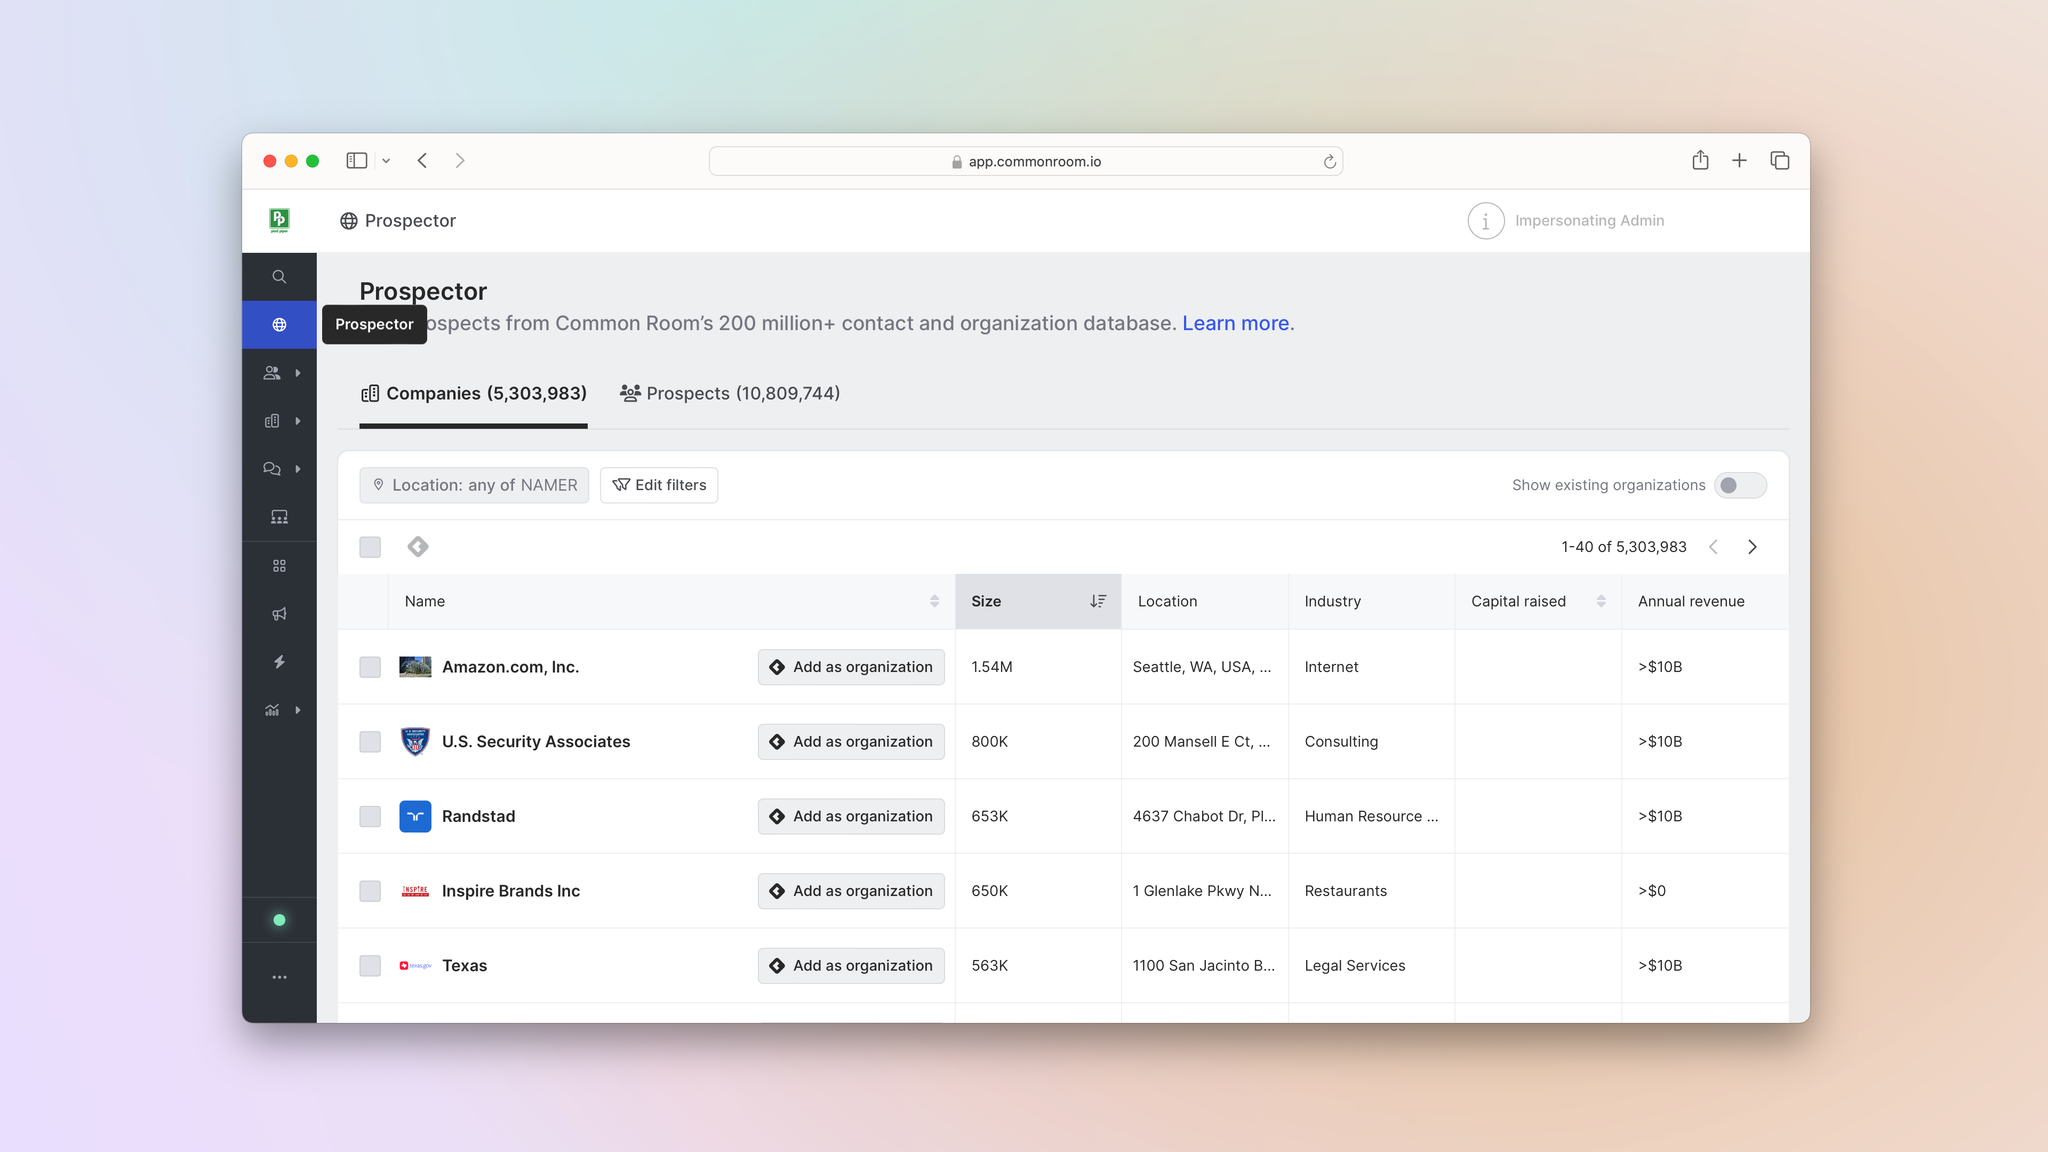Click the Annual revenue column header

(x=1705, y=601)
